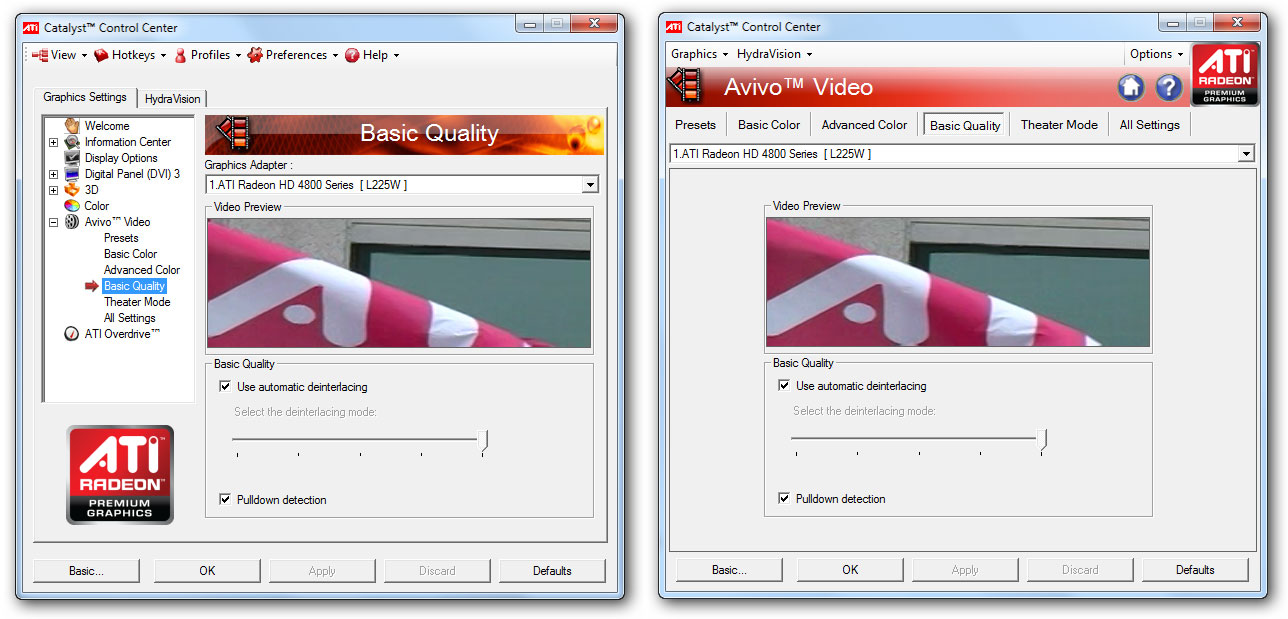
Task: Expand the Digital Panel (DVI) 3 node
Action: tap(53, 174)
